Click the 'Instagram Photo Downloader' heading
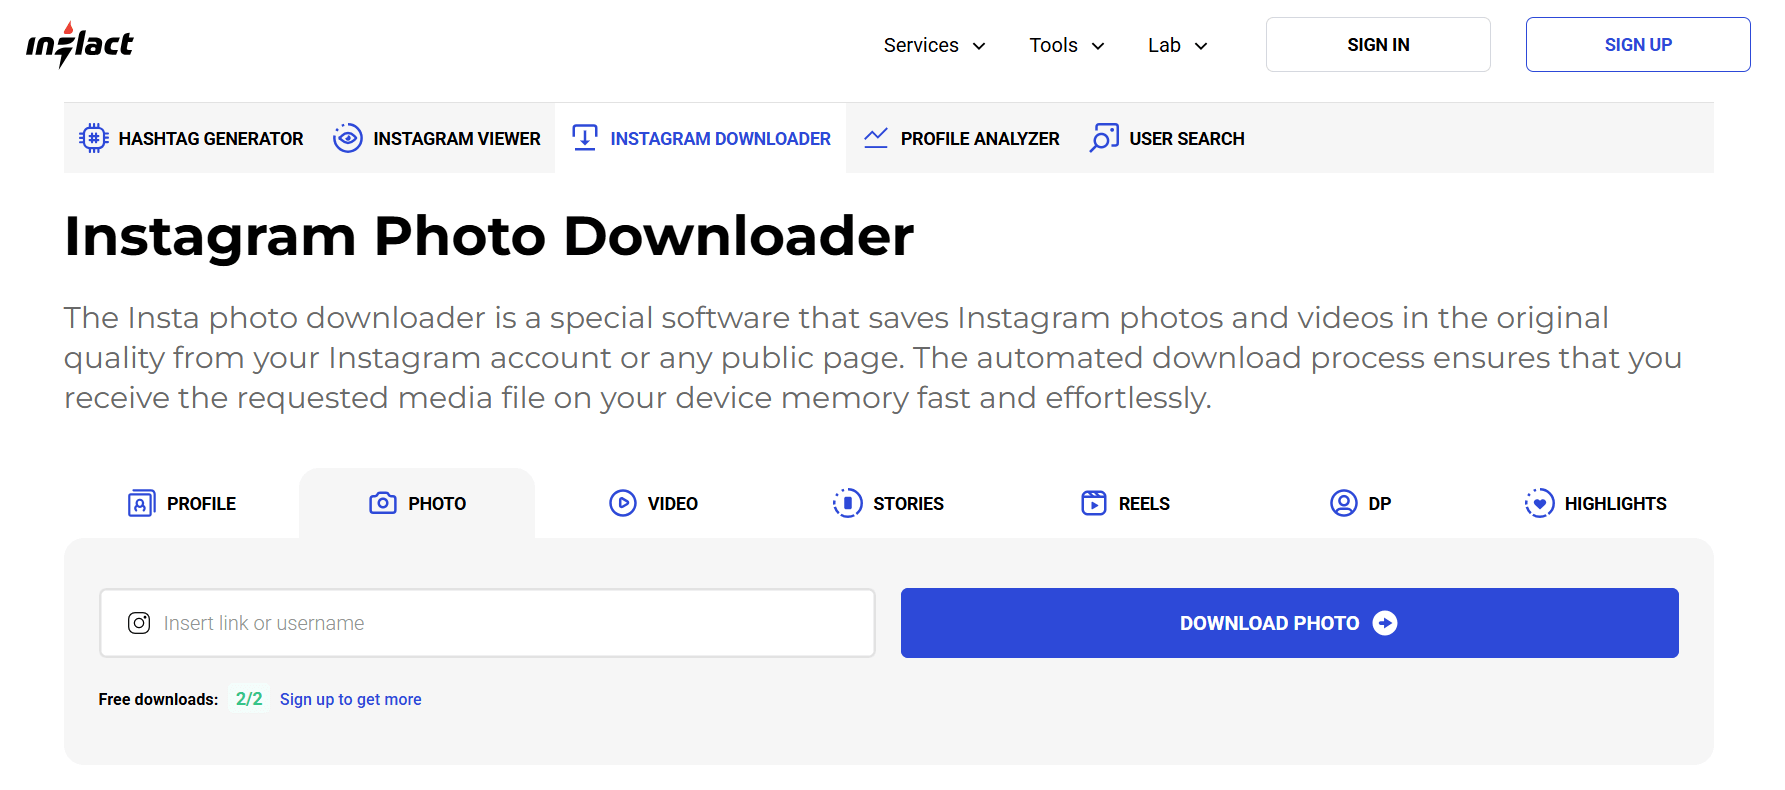 pyautogui.click(x=489, y=236)
